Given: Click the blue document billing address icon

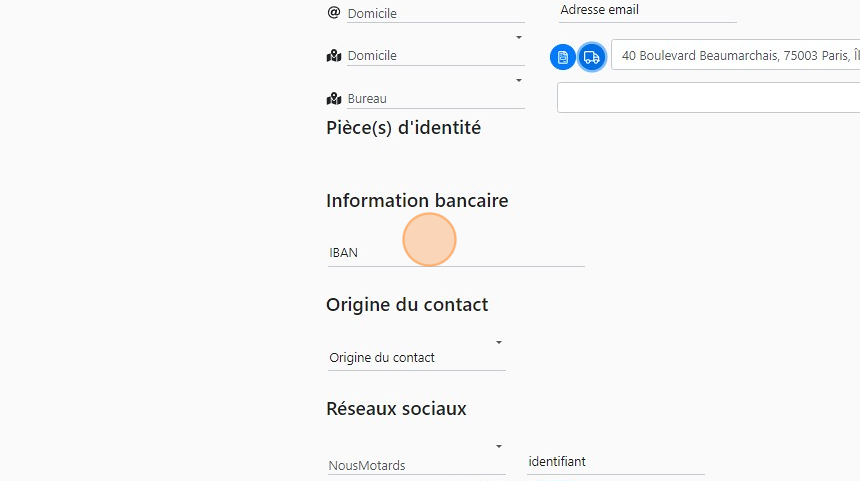Looking at the screenshot, I should pyautogui.click(x=563, y=57).
